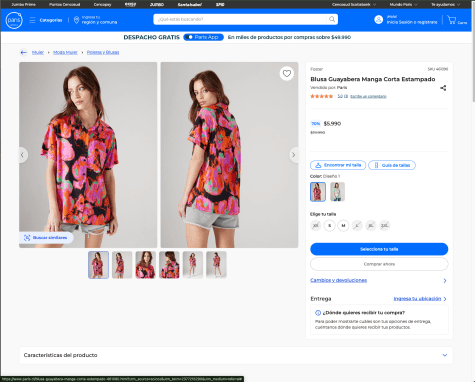The width and height of the screenshot is (475, 382).
Task: Select the fifth gallery thumbnail
Action: pos(193,265)
